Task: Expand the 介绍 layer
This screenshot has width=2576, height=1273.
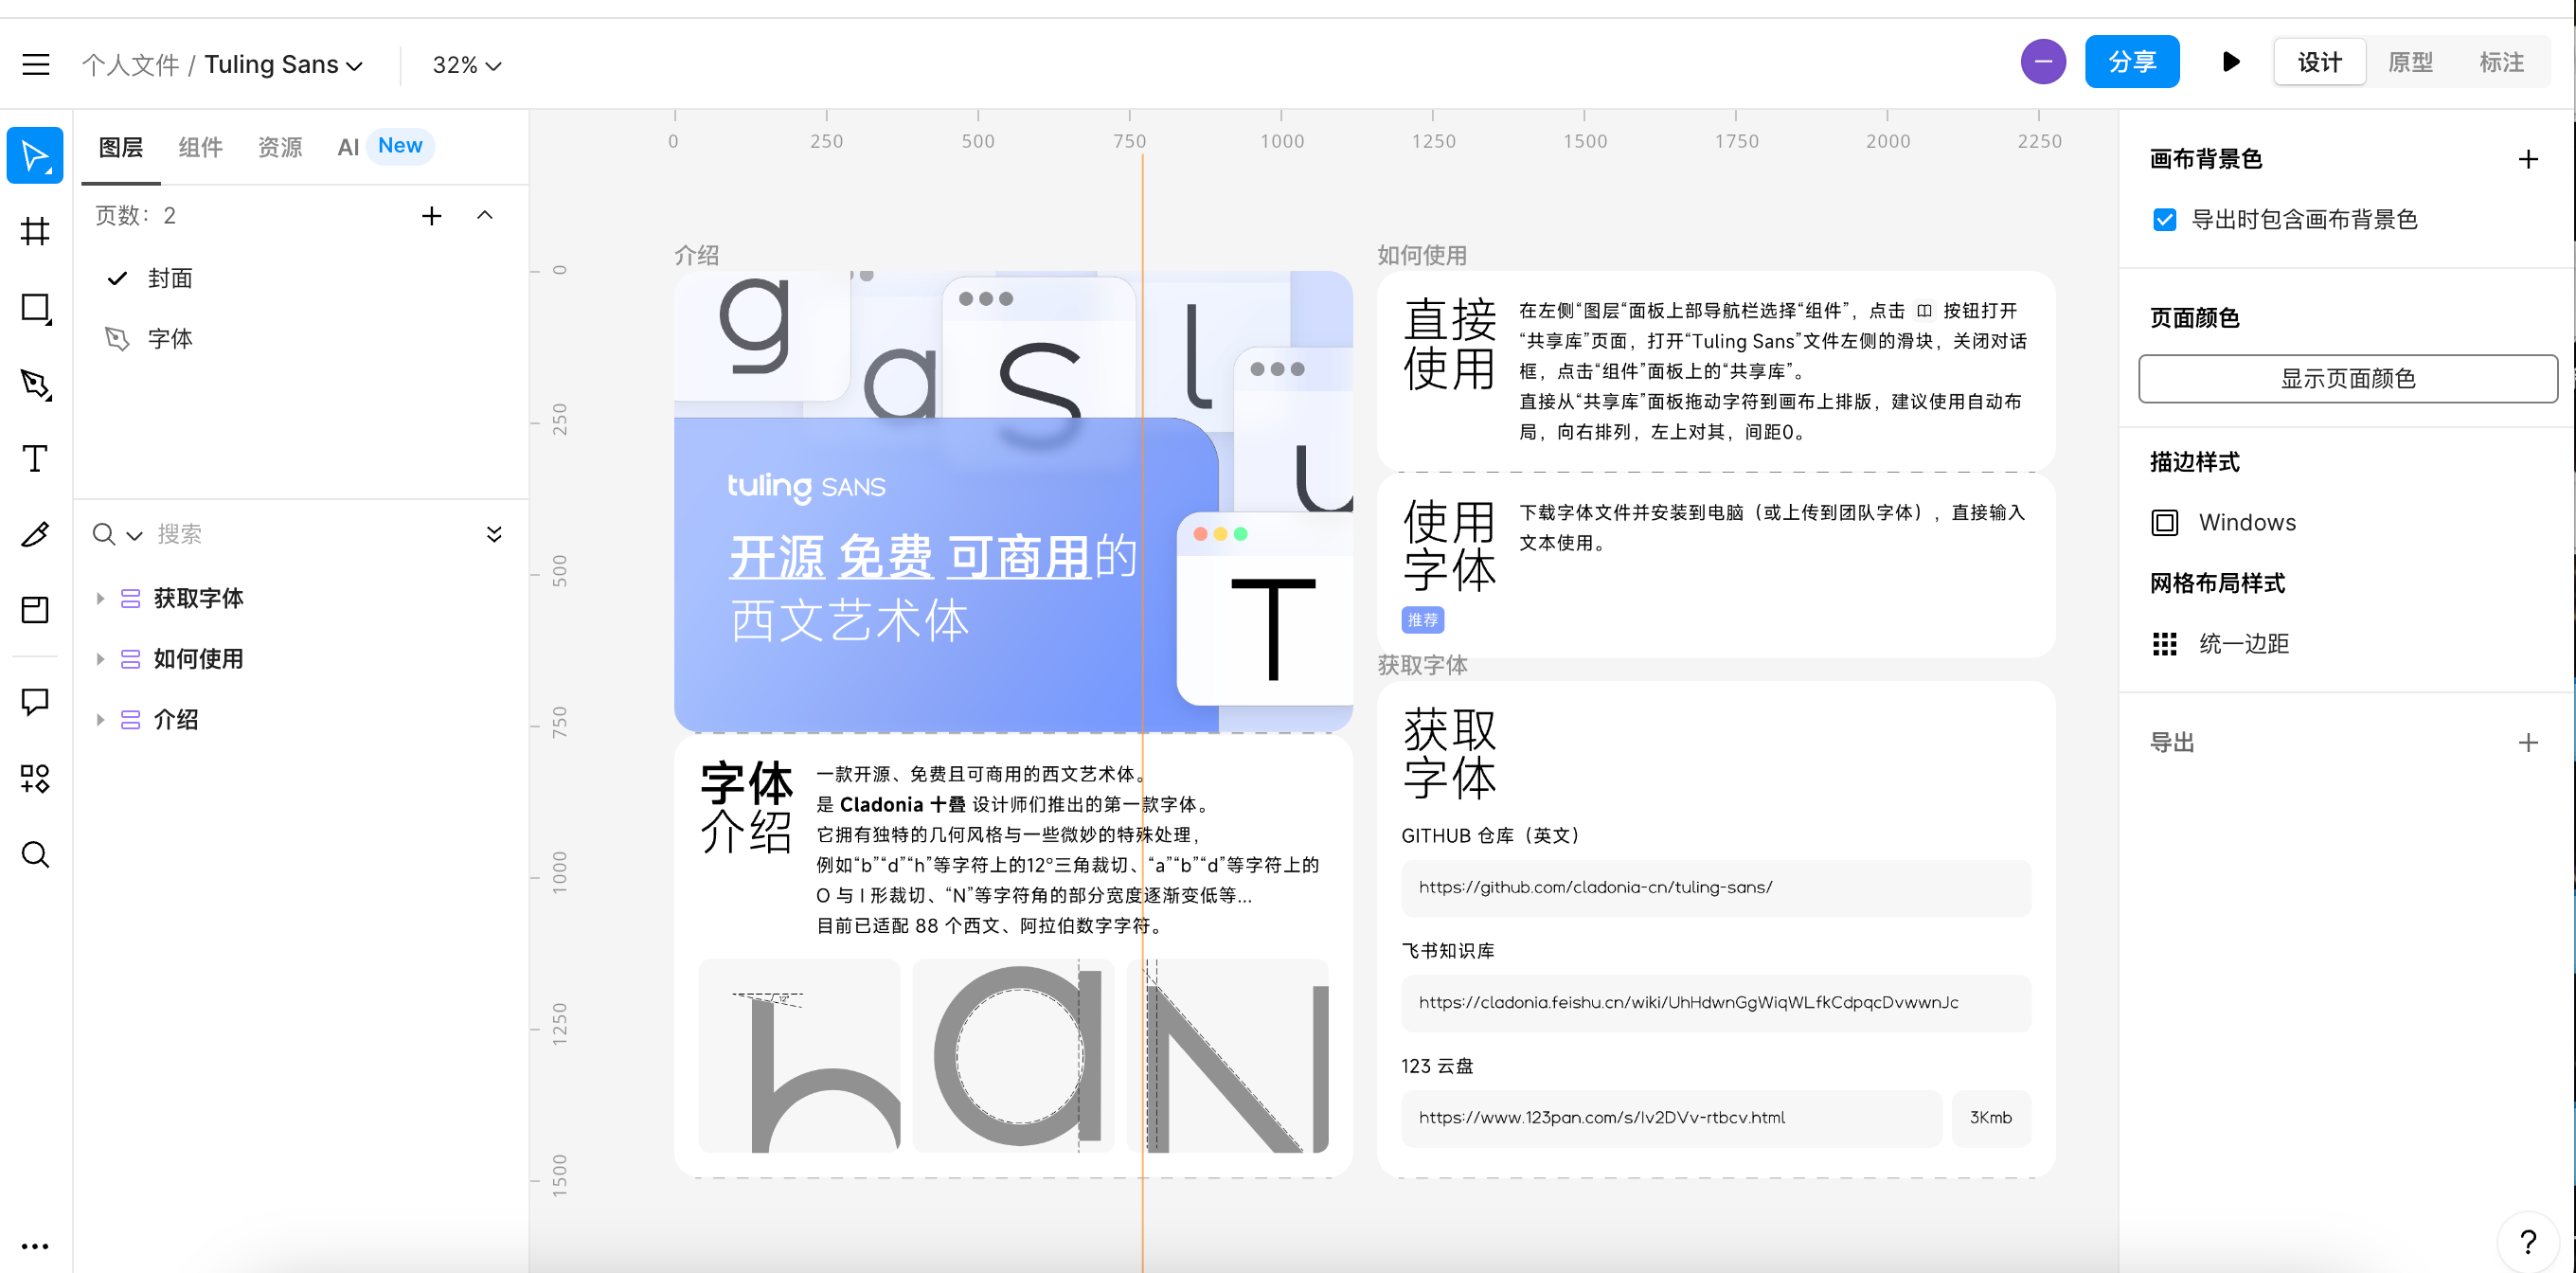Action: pos(100,720)
